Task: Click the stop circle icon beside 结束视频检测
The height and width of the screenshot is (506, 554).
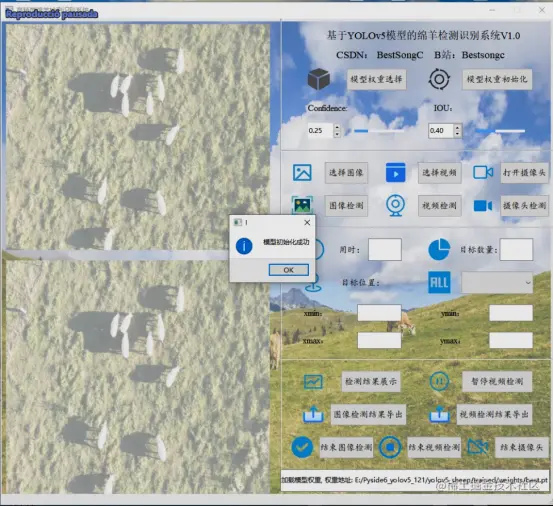Action: click(390, 447)
